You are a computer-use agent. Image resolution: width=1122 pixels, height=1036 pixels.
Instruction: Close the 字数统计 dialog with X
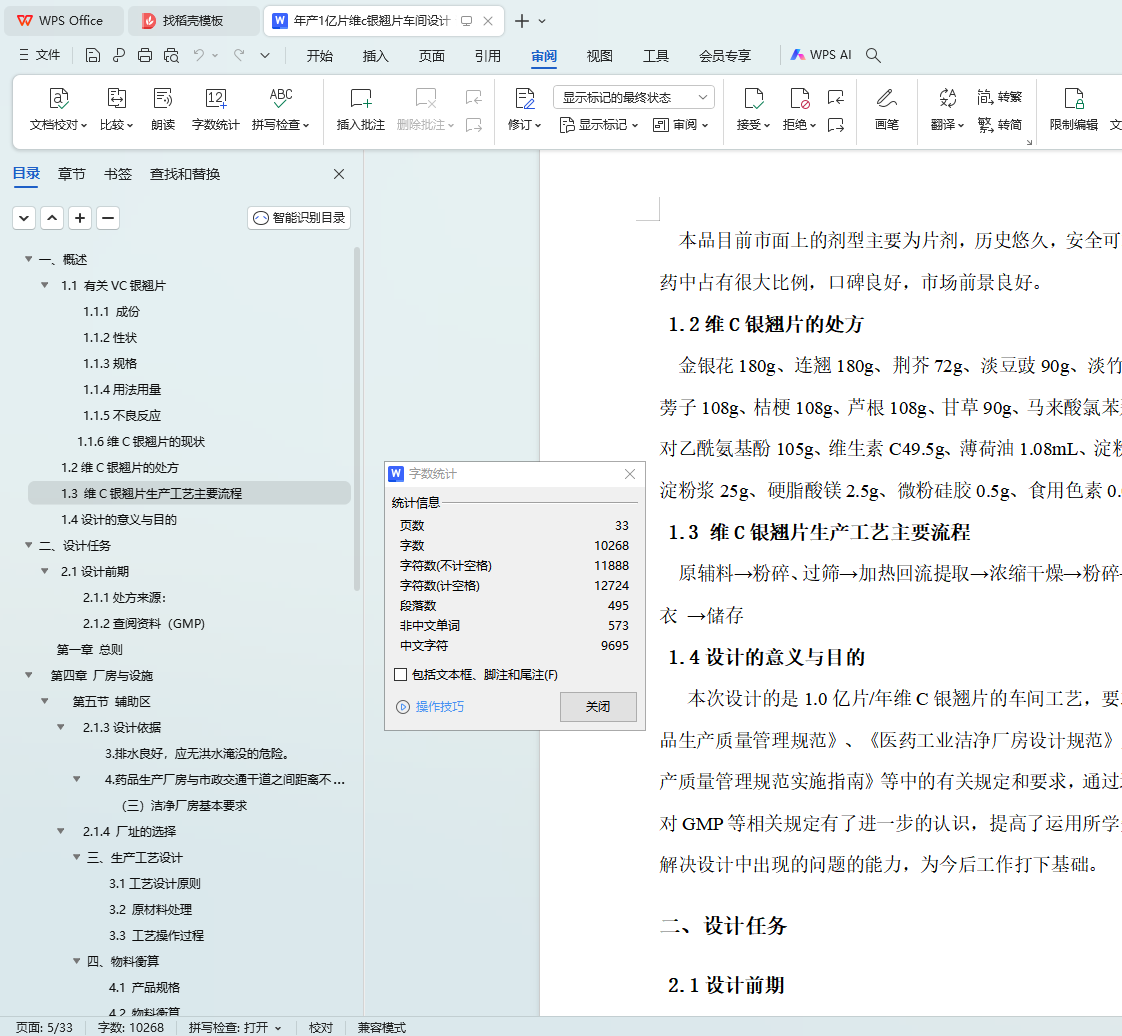(x=630, y=474)
